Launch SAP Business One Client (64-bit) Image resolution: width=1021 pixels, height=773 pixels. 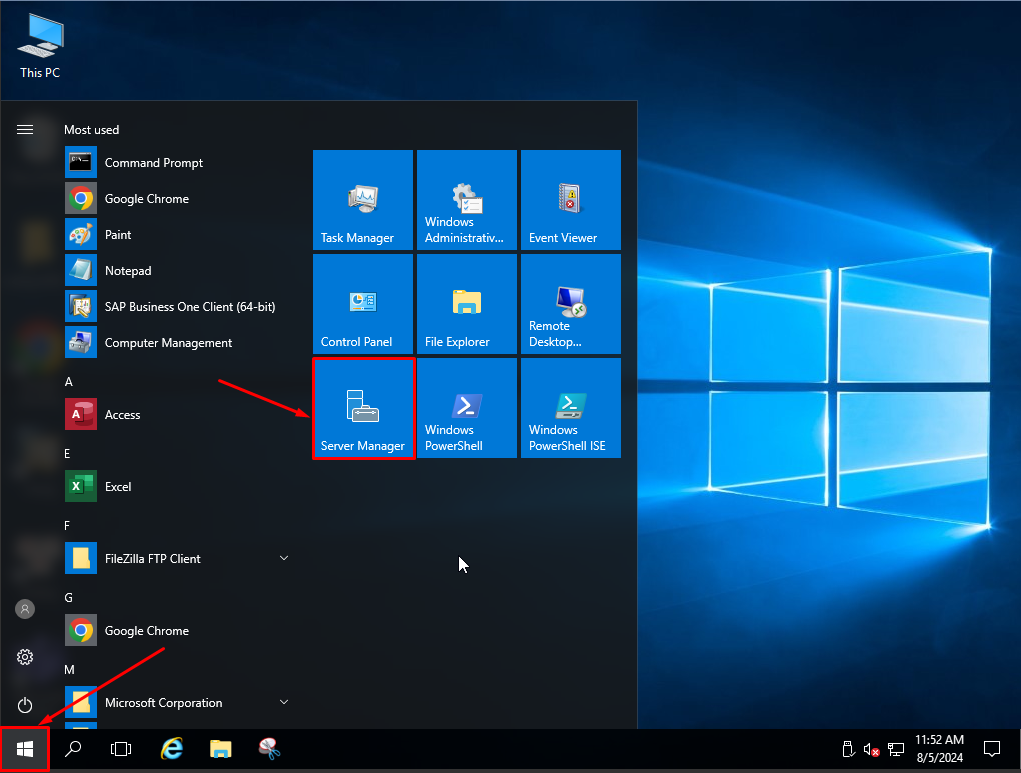[x=177, y=307]
